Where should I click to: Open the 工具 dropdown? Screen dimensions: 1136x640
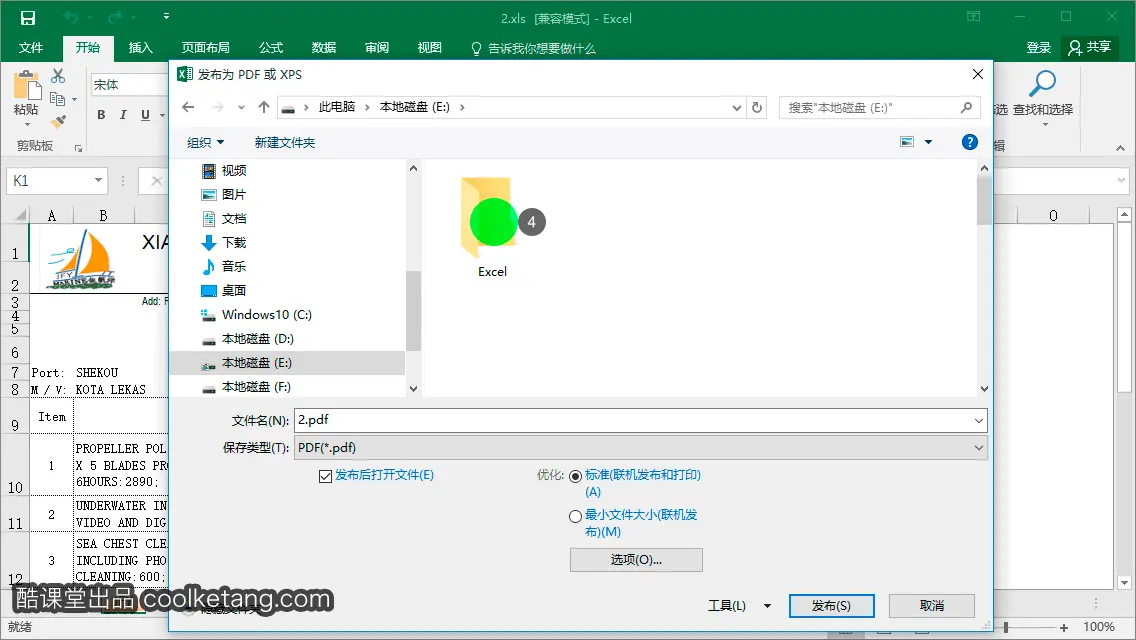(x=739, y=605)
